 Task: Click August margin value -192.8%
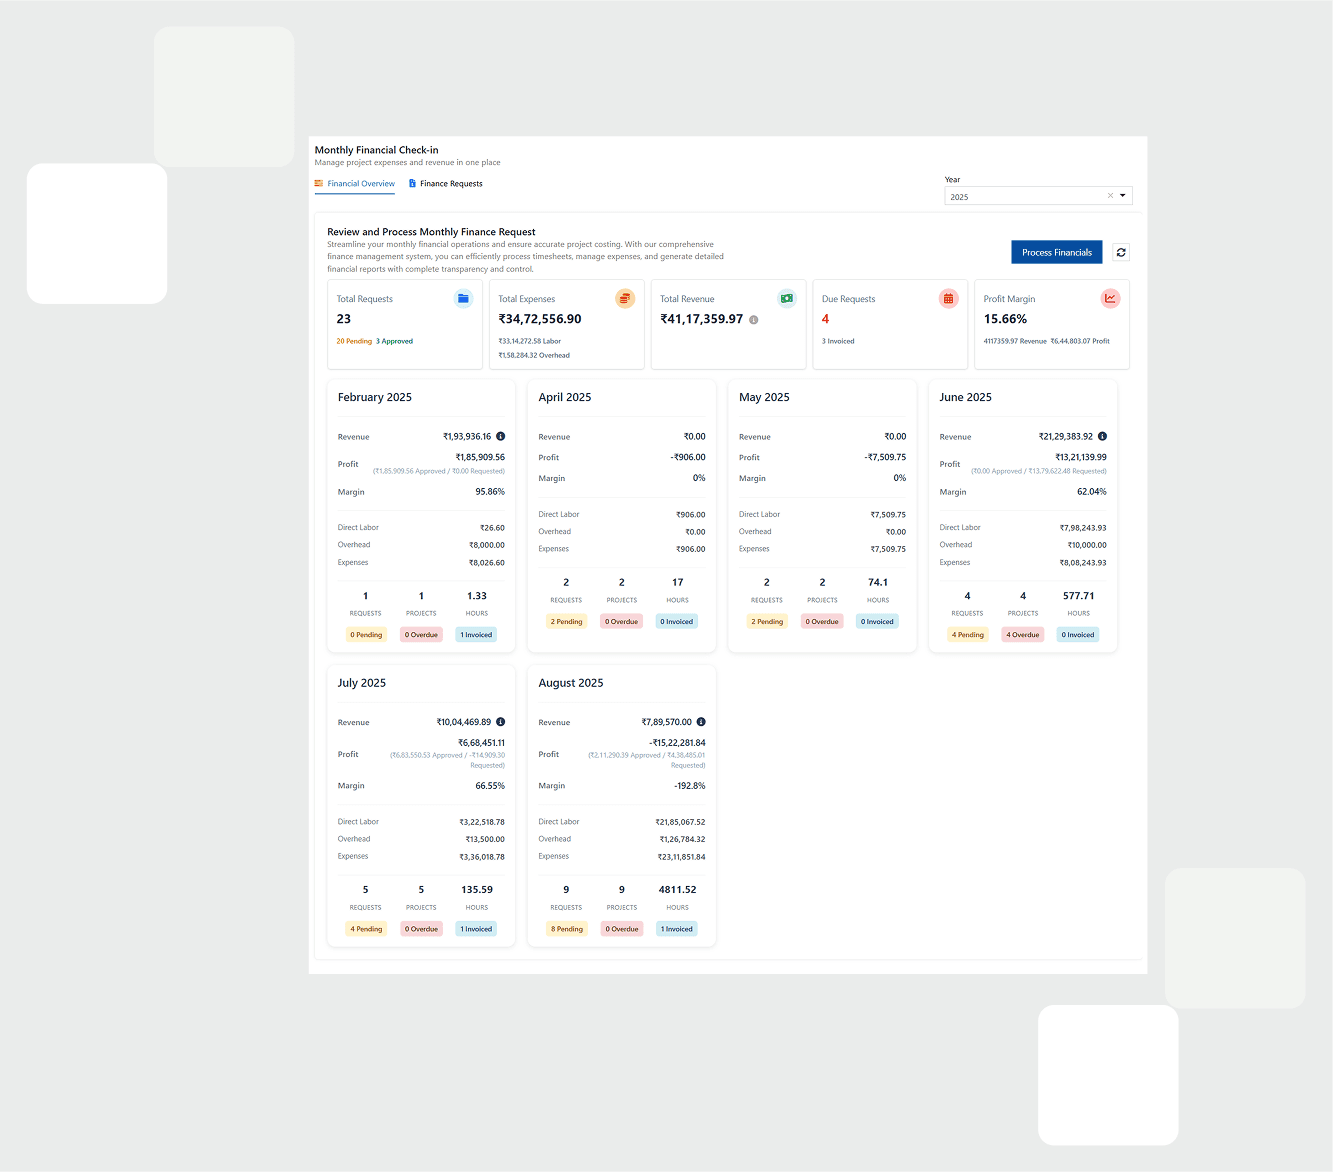pyautogui.click(x=690, y=786)
